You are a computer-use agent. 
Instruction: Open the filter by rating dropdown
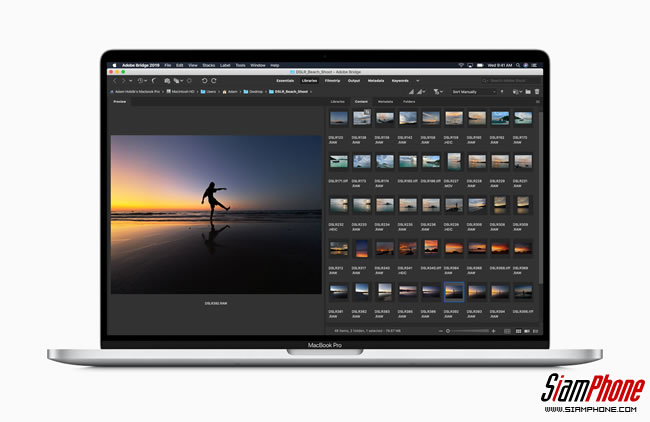click(438, 92)
